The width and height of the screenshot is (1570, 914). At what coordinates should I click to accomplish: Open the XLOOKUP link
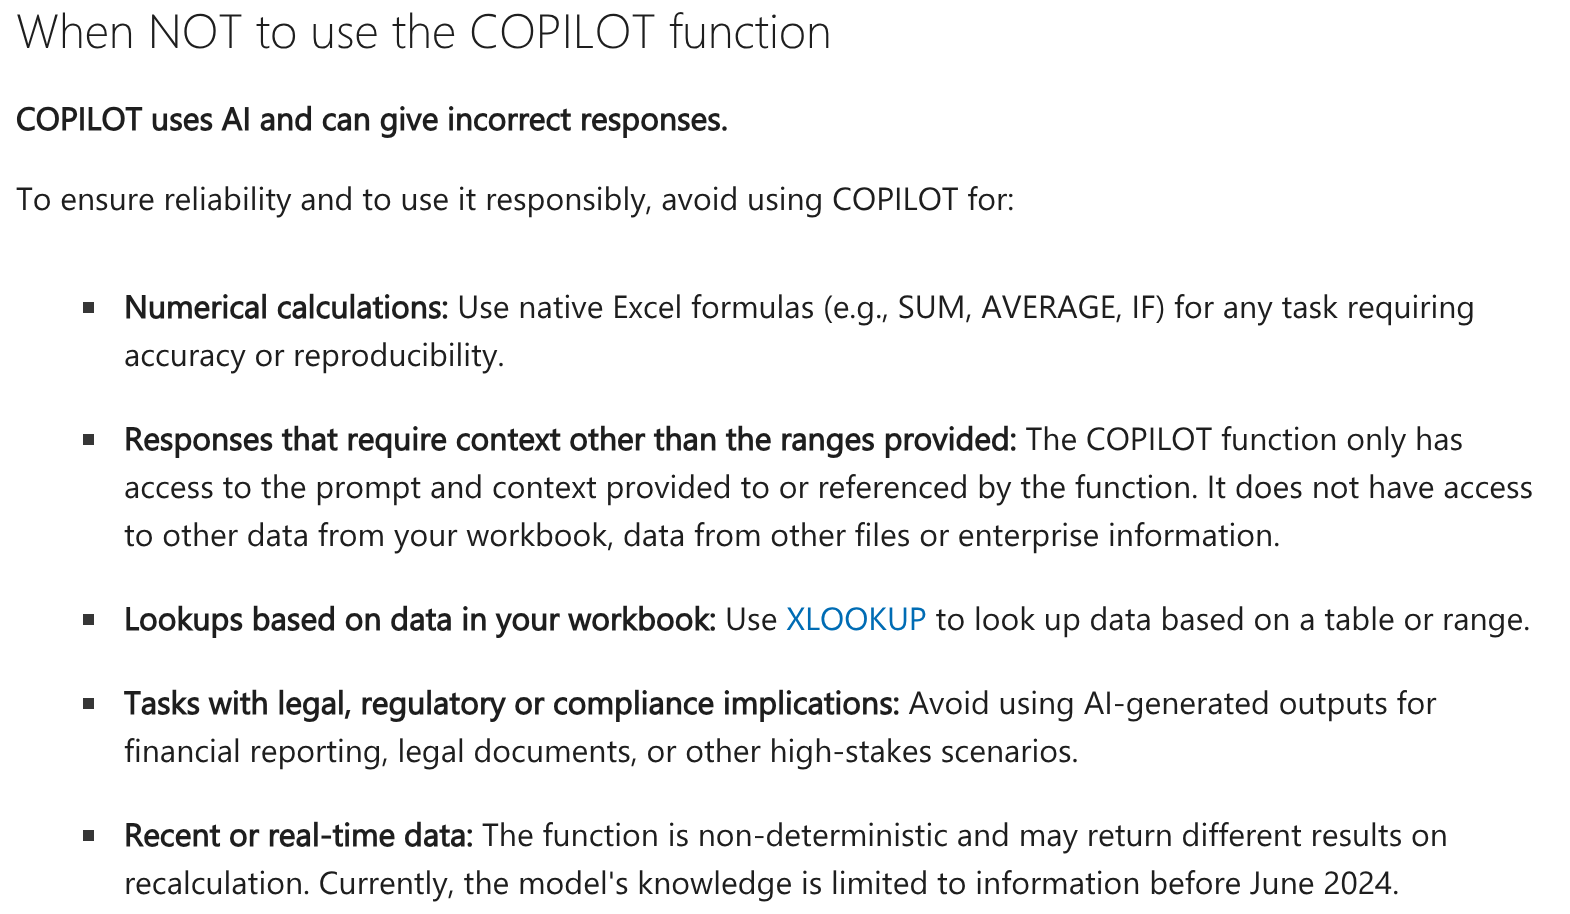(x=856, y=620)
